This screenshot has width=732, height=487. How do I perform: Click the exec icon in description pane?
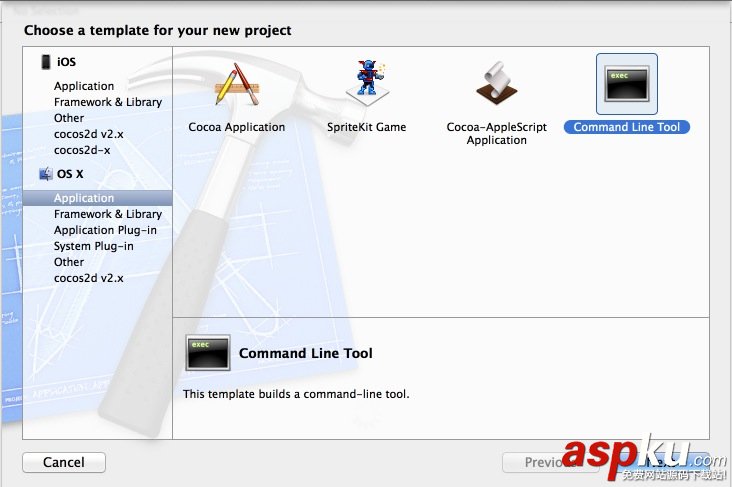208,353
